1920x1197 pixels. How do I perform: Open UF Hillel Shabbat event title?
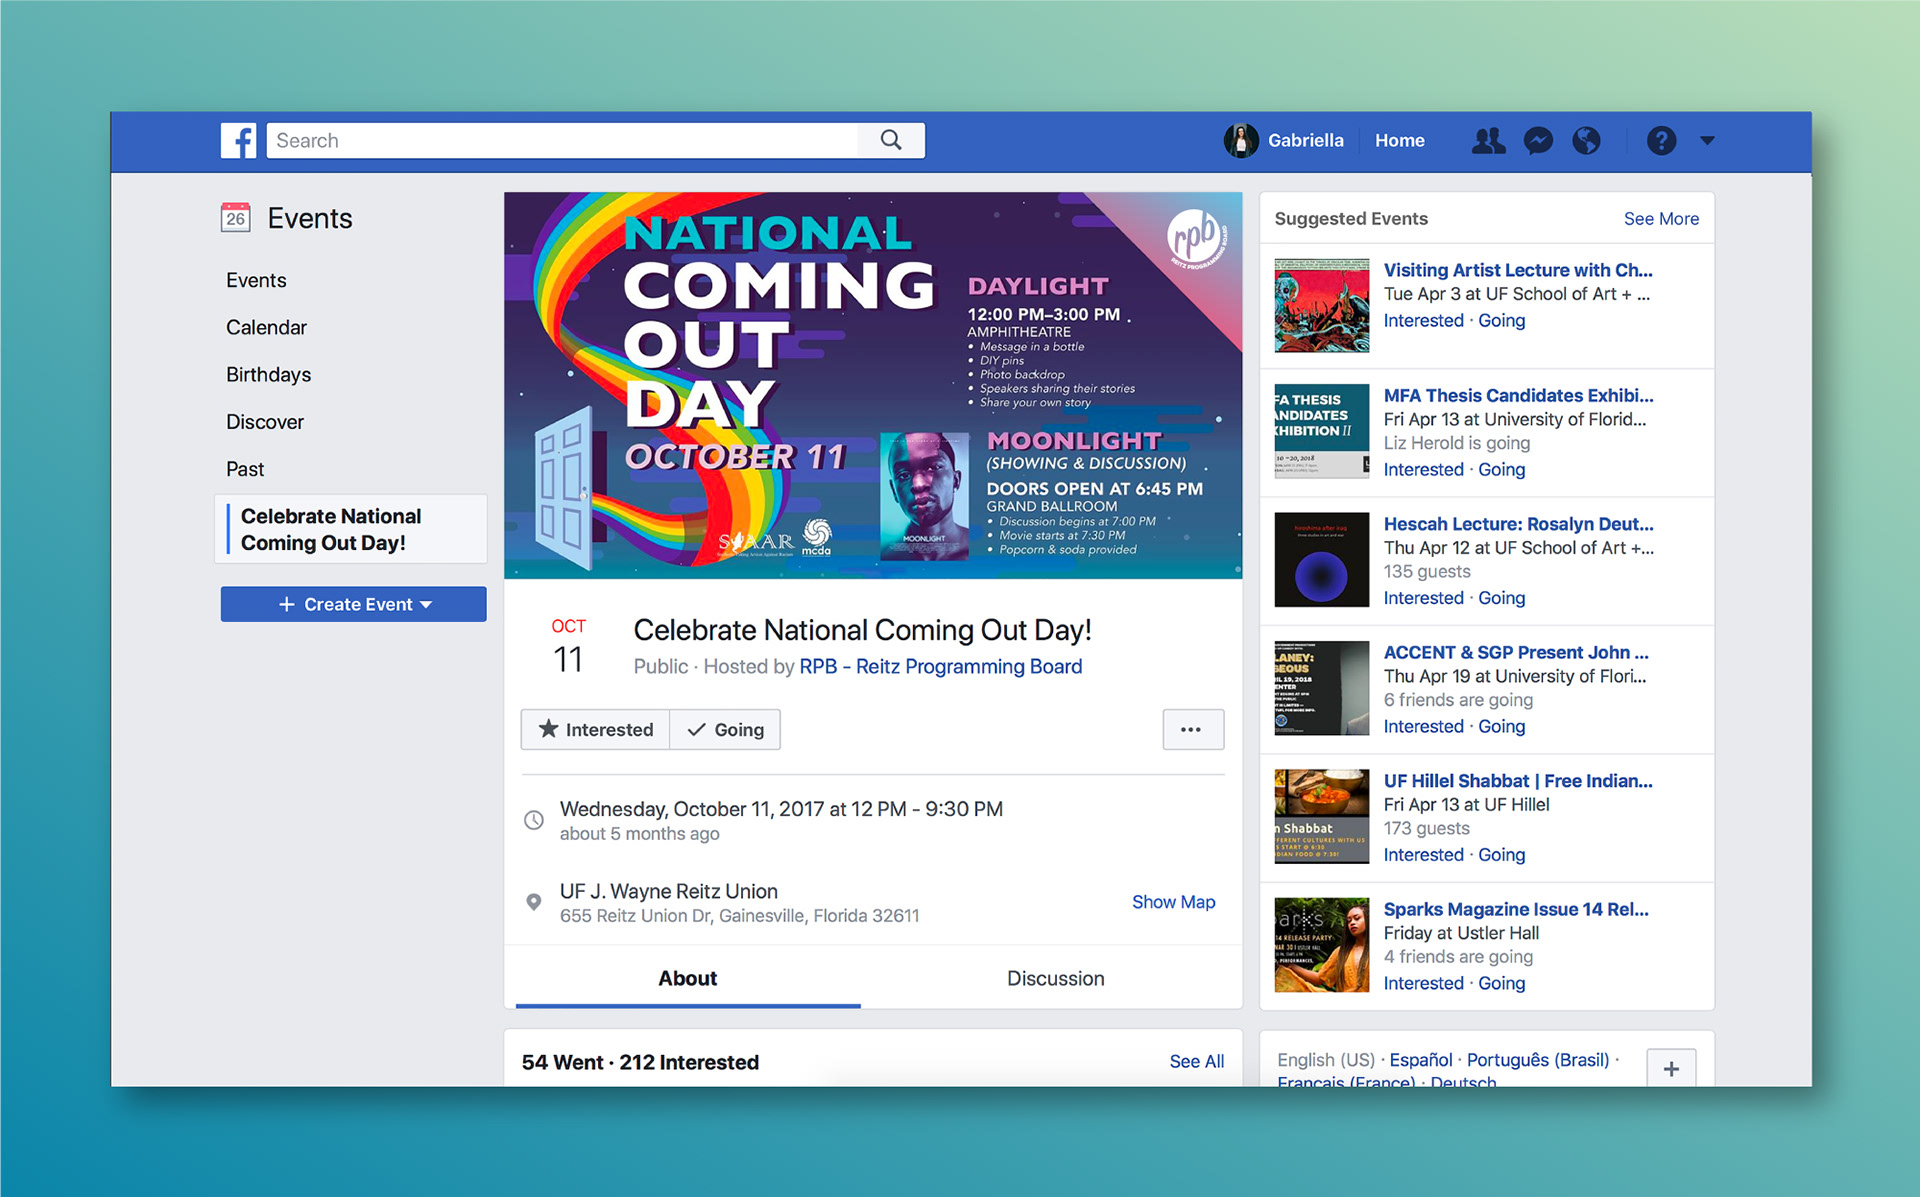pyautogui.click(x=1518, y=781)
